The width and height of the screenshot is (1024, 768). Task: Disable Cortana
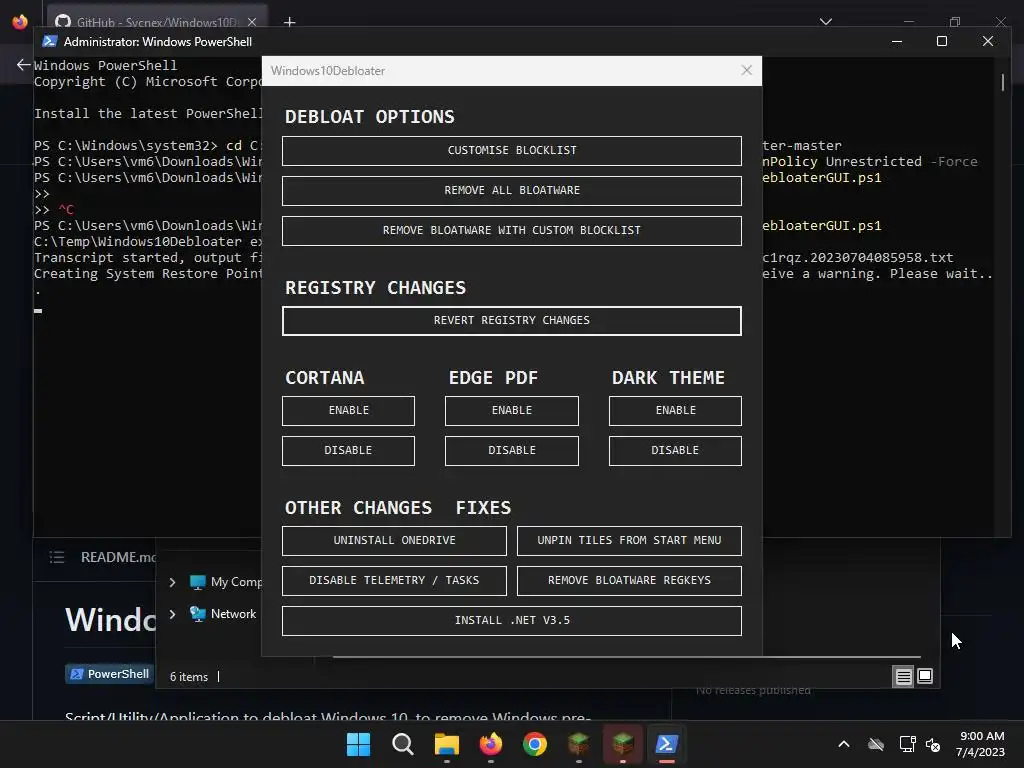(348, 451)
